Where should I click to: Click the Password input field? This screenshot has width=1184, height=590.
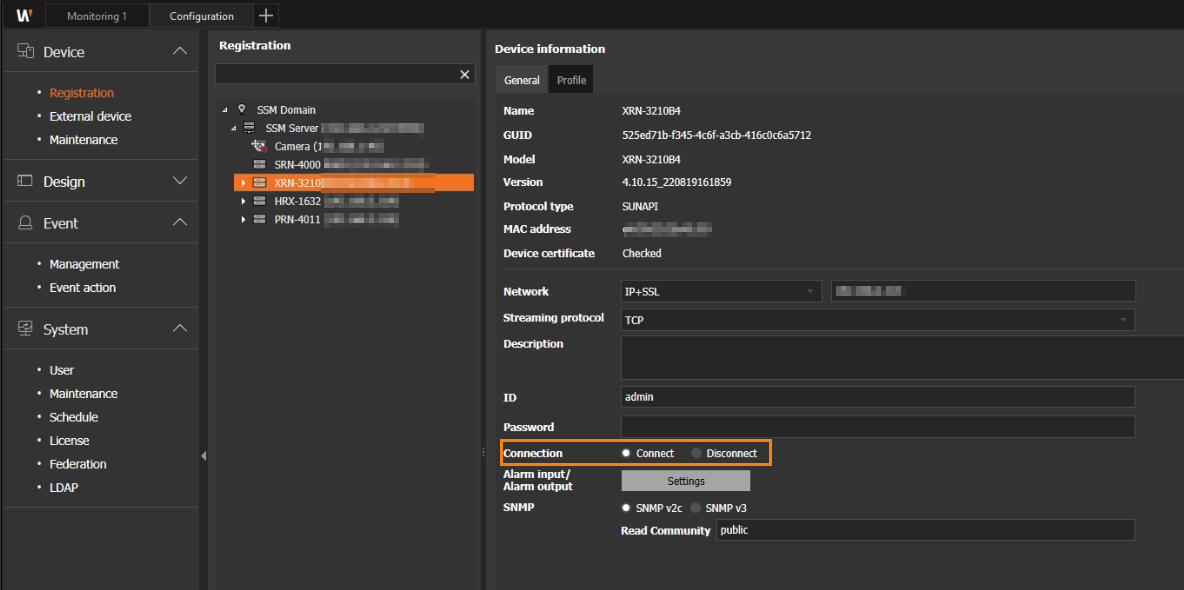877,427
